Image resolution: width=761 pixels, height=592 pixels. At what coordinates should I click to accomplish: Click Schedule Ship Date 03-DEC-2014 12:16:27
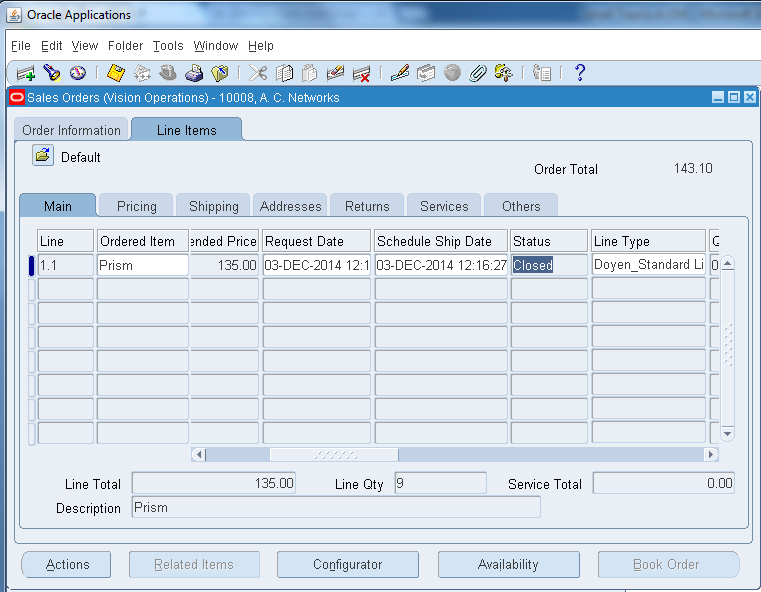[441, 265]
